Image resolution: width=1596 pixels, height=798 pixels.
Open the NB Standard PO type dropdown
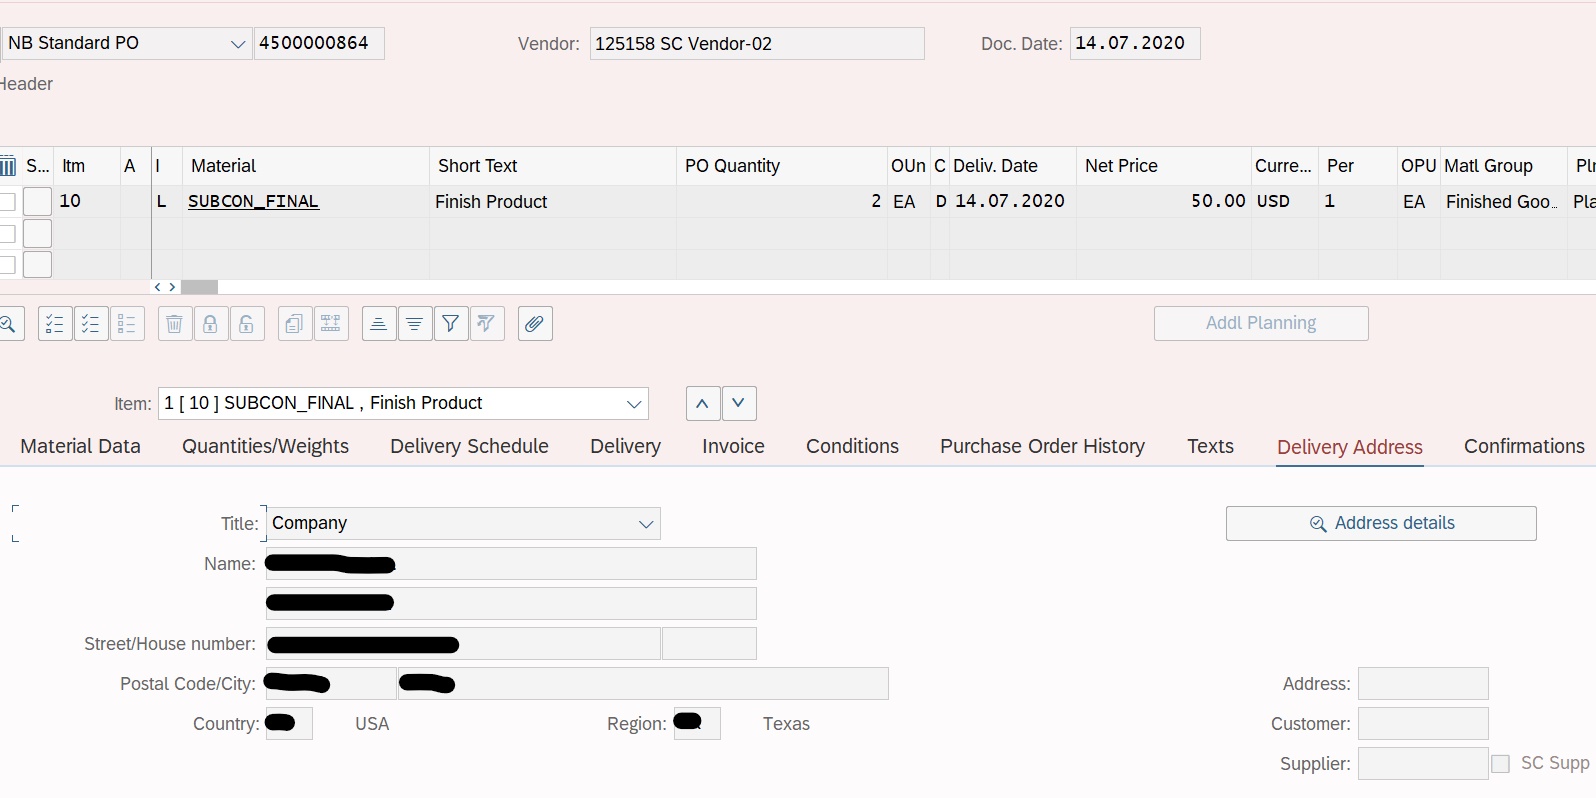pos(237,44)
